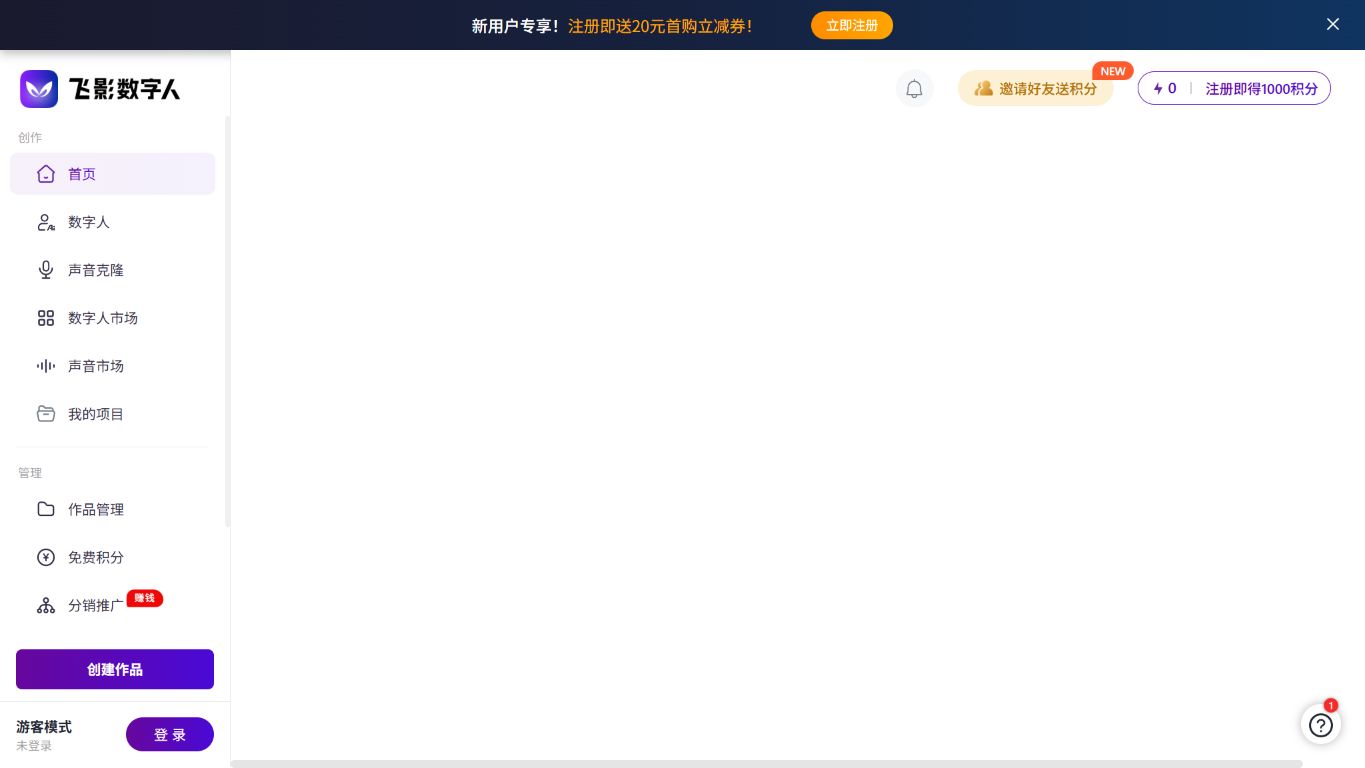
Task: Click the NEW badge on the invite button
Action: (x=1113, y=71)
